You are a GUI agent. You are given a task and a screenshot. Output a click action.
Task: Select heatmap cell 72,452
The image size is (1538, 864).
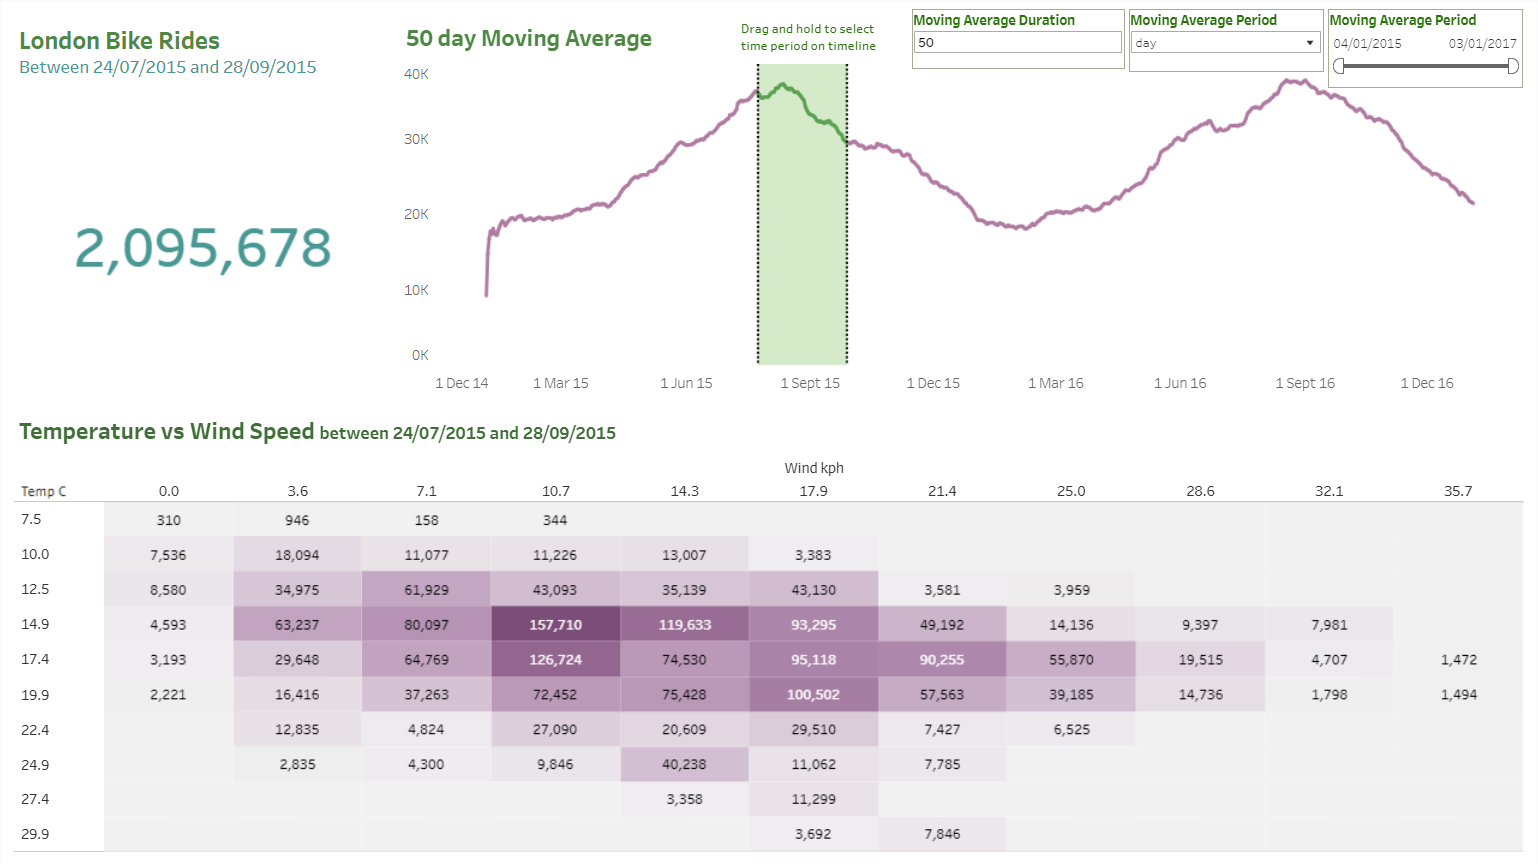coord(555,694)
